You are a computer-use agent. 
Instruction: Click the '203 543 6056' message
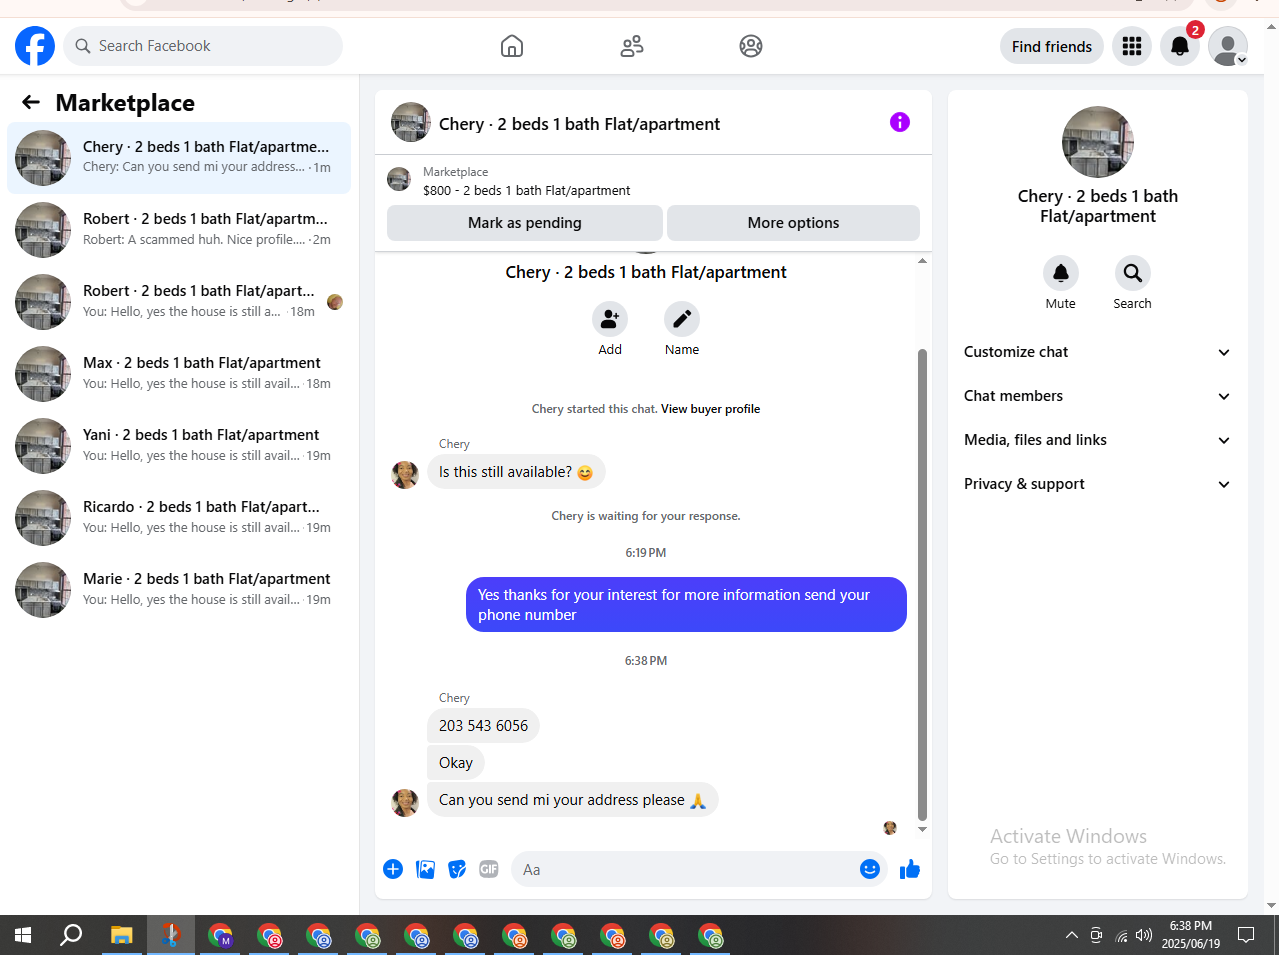coord(483,726)
